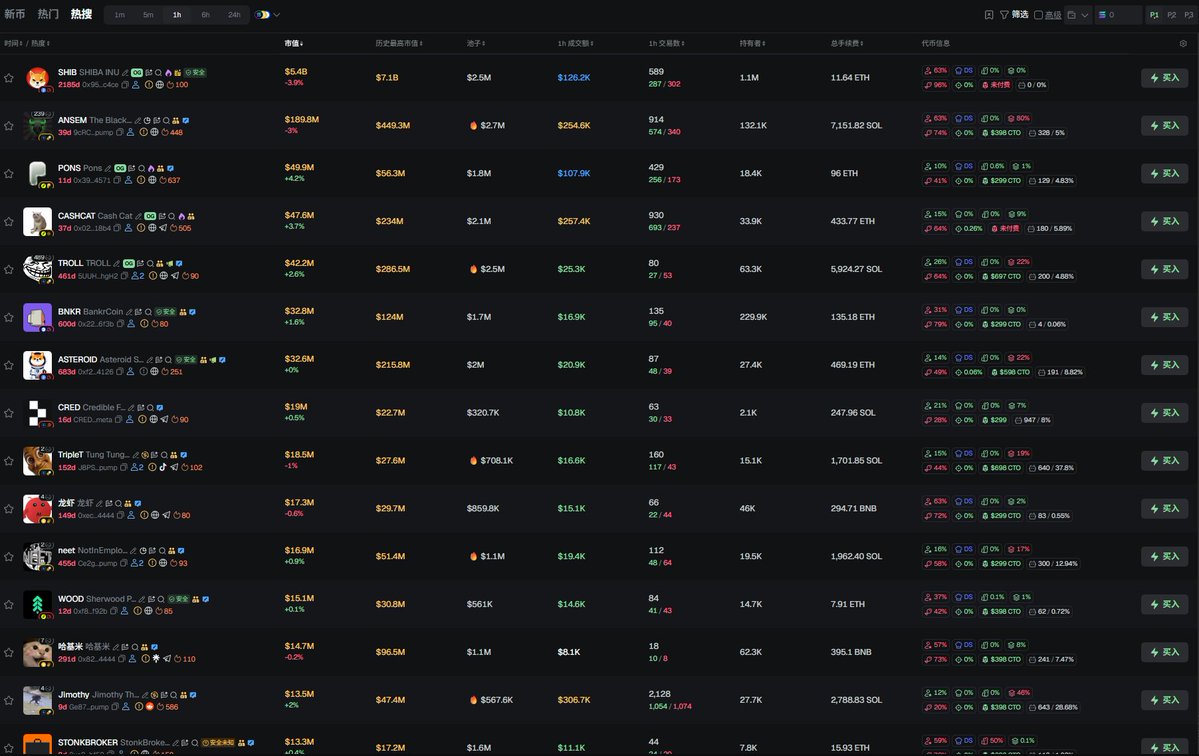Open the SHIB token logo

(37, 78)
